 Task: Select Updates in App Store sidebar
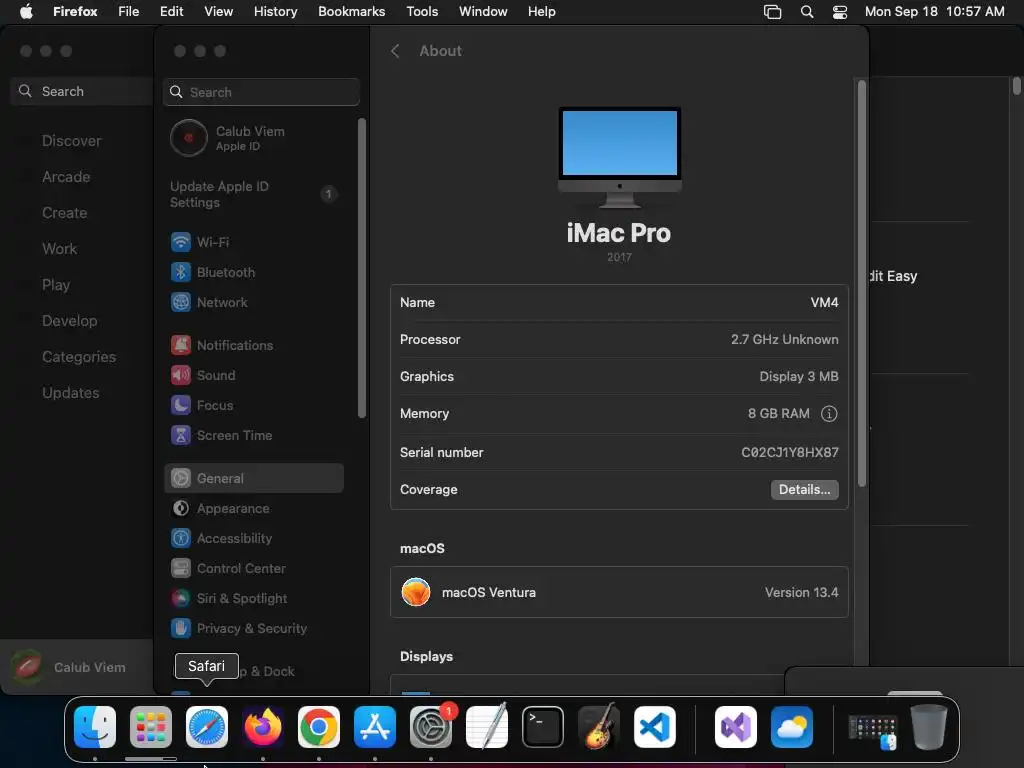click(x=71, y=392)
